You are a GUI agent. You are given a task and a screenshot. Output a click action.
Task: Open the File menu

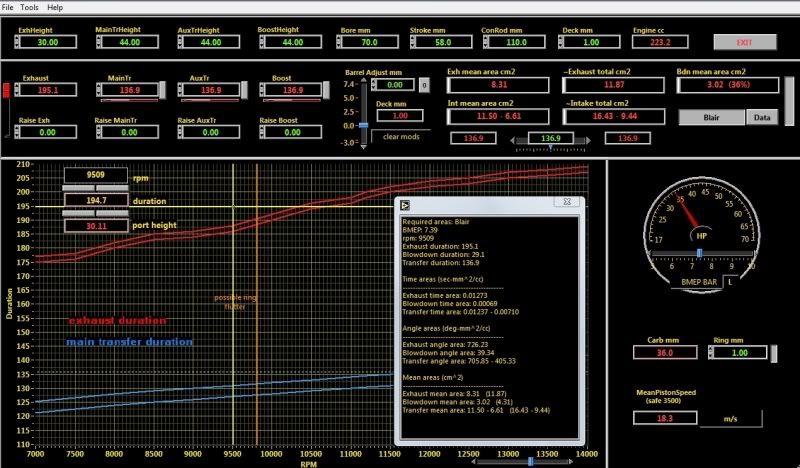click(7, 7)
